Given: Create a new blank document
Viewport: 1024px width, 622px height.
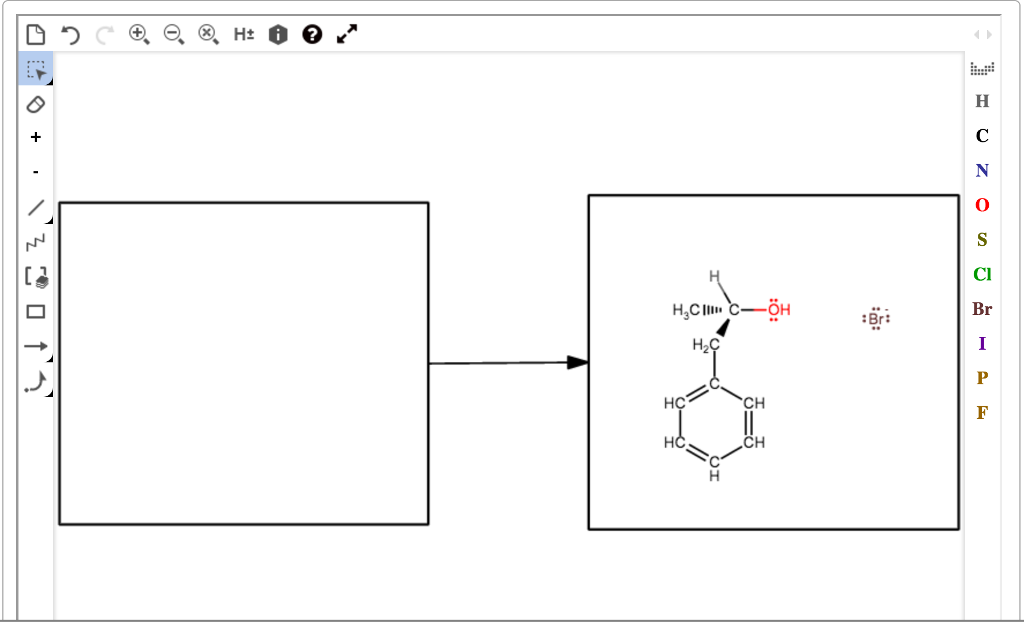Looking at the screenshot, I should pyautogui.click(x=35, y=34).
